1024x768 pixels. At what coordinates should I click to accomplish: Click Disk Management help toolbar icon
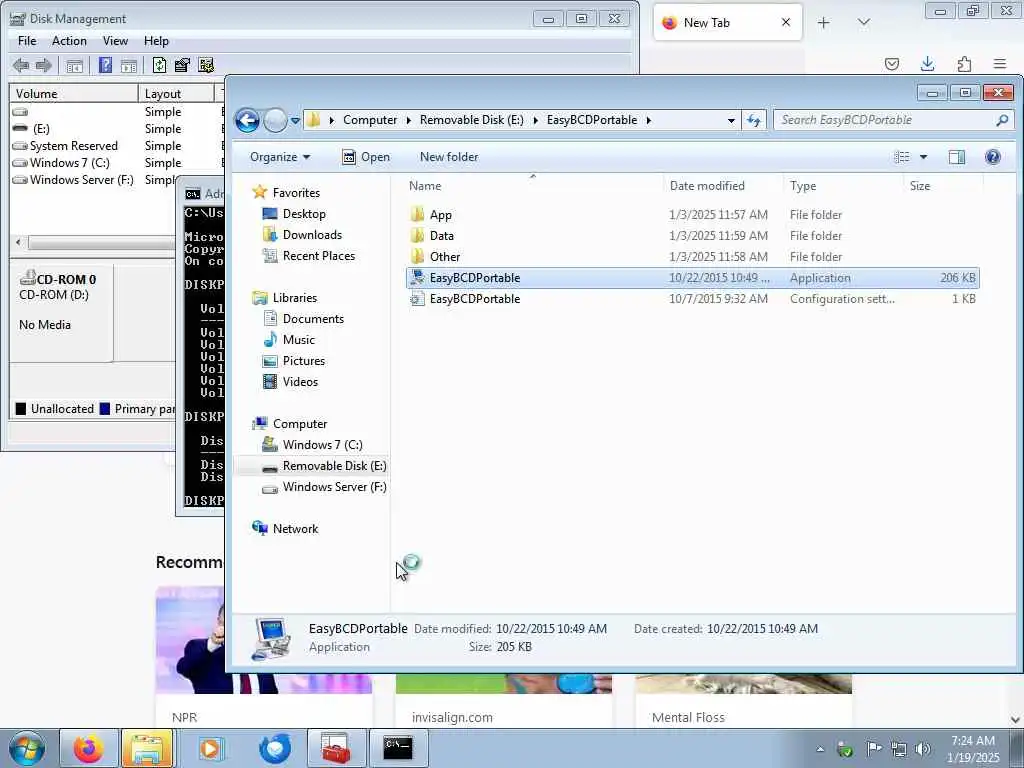point(105,65)
